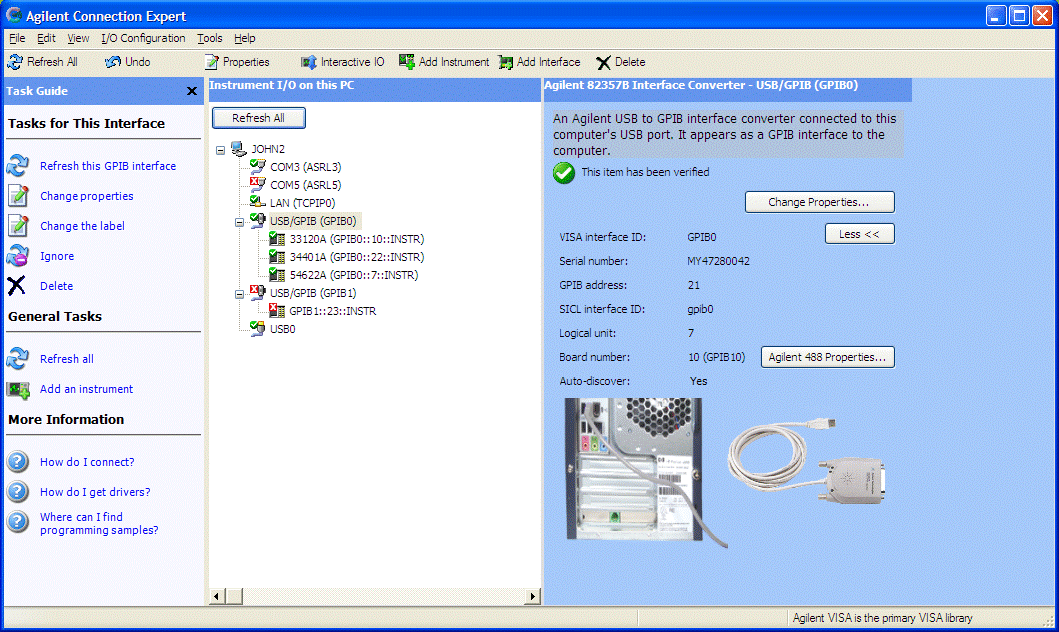Open the Tools menu
Viewport: 1059px width, 632px height.
(x=209, y=38)
